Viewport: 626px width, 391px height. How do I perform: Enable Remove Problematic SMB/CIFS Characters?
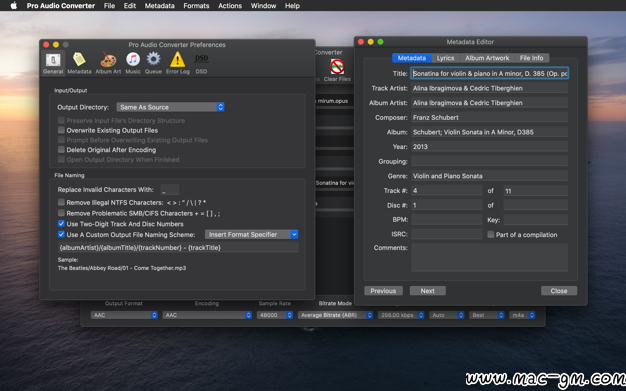coord(61,213)
